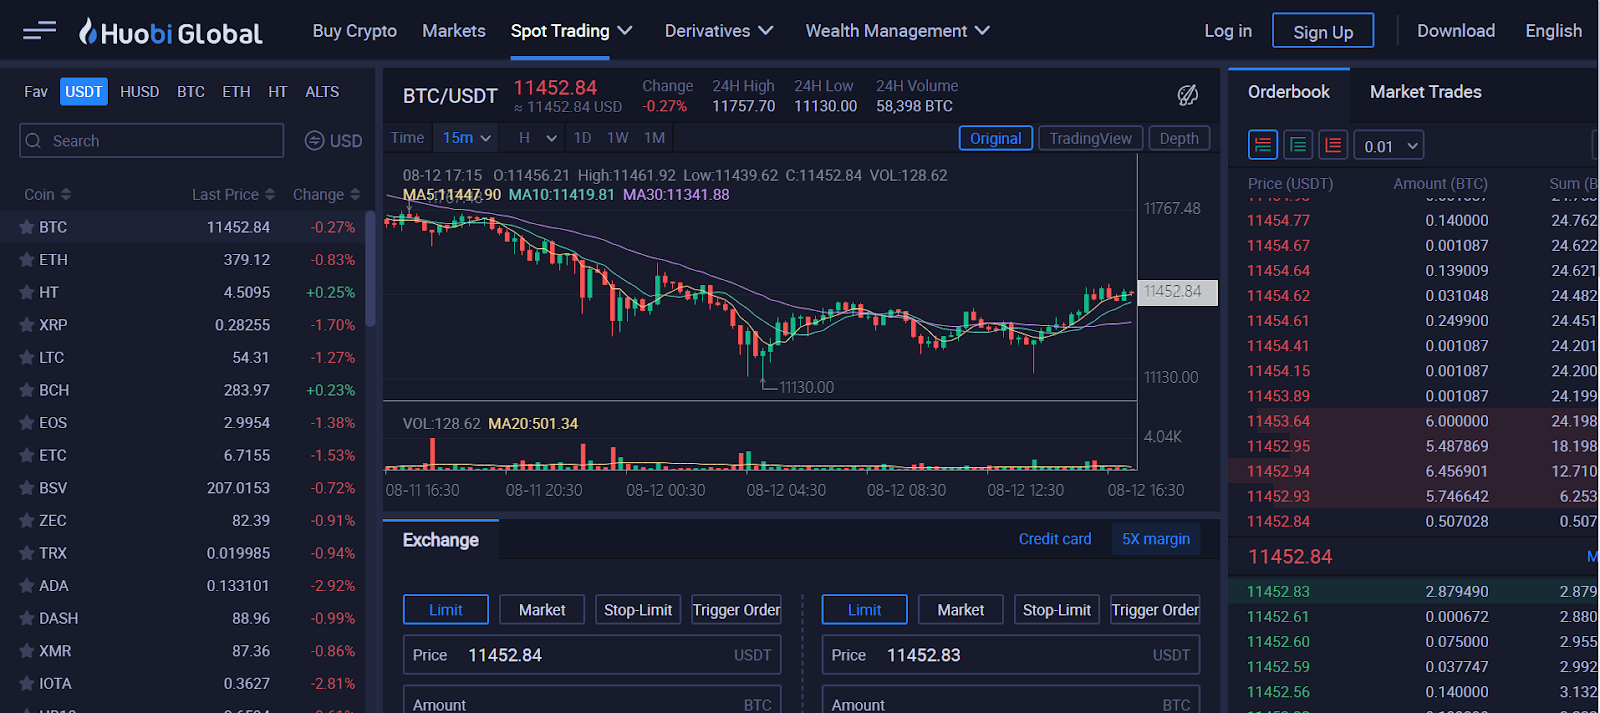The height and width of the screenshot is (713, 1600).
Task: Switch chart to TradingView mode
Action: pos(1090,138)
